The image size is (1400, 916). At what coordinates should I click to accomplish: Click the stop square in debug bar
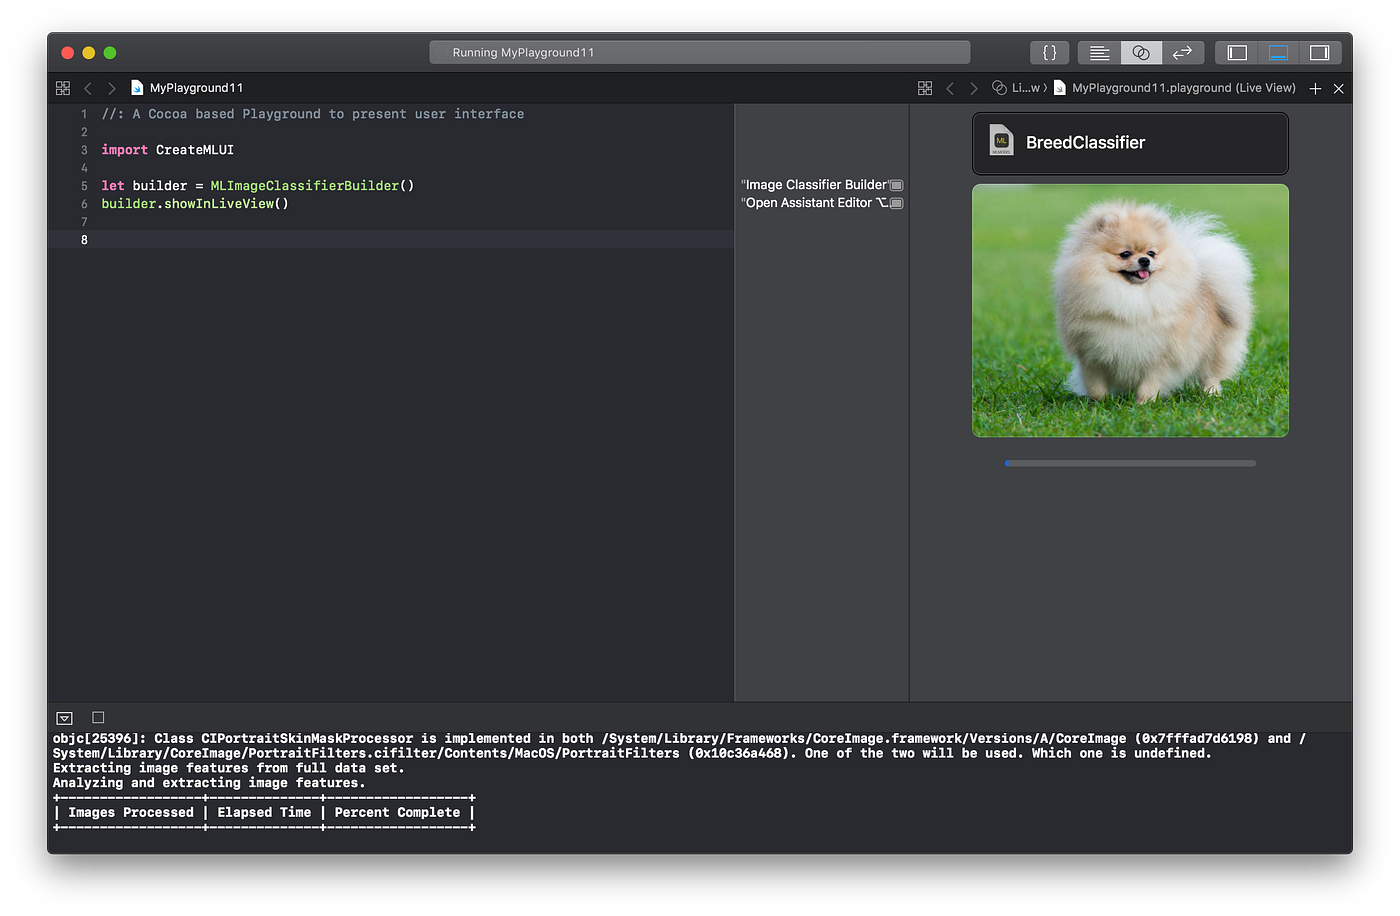pos(97,717)
